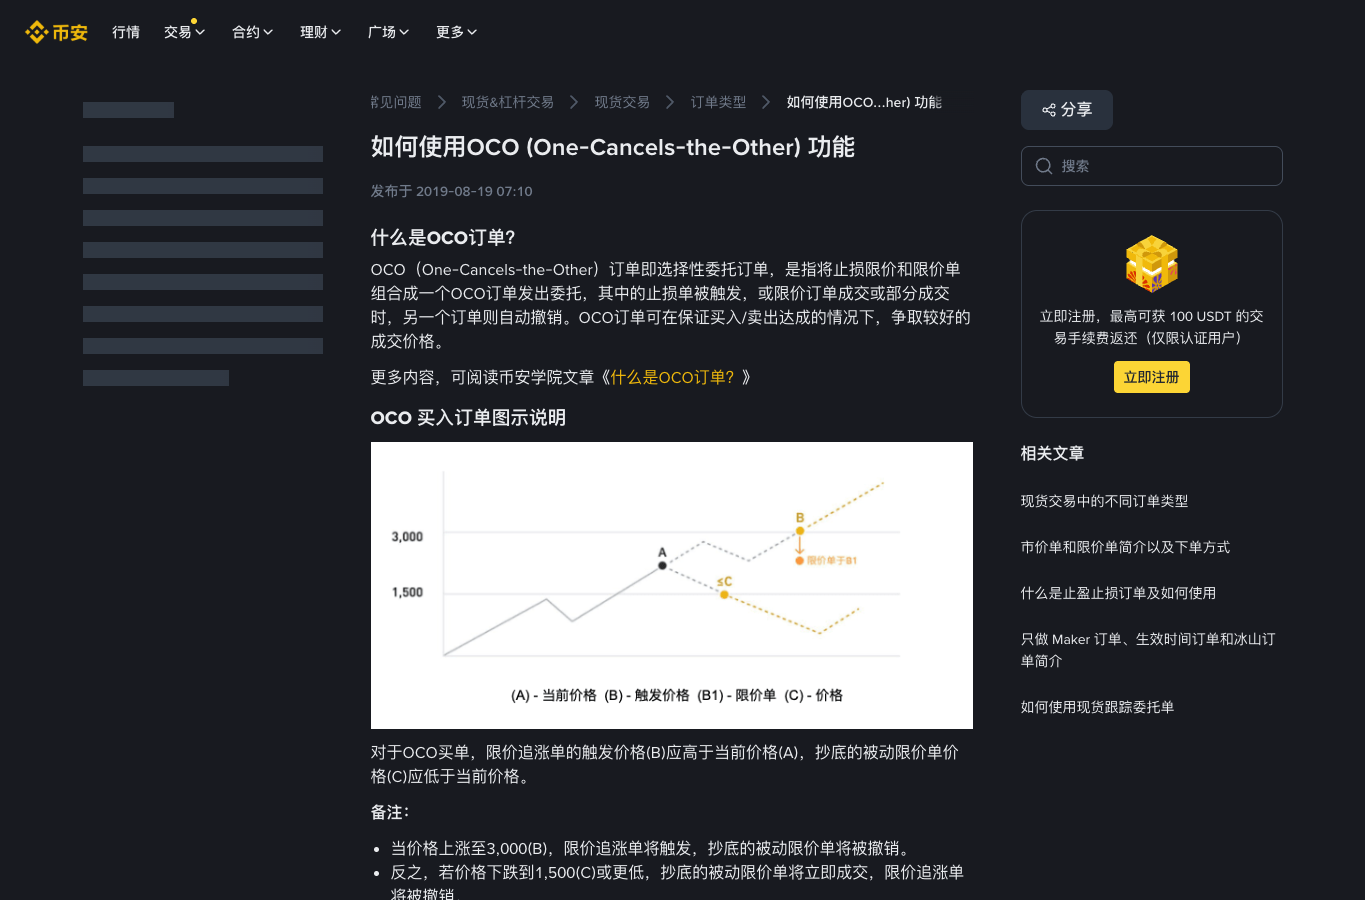Go to 现货&杠杆交易 breadcrumb
Screen dimensions: 1365x900
[507, 102]
